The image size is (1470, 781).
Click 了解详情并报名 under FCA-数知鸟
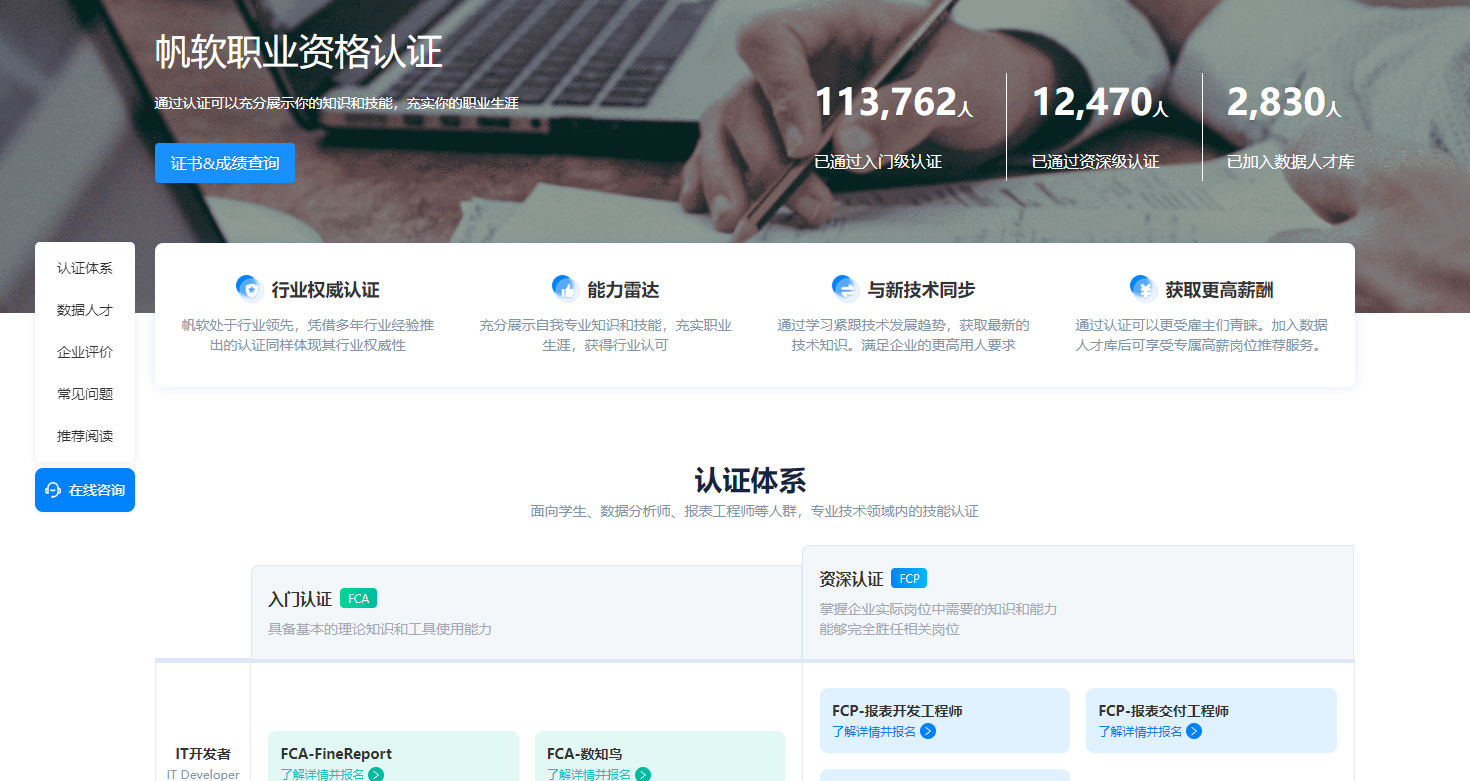589,774
